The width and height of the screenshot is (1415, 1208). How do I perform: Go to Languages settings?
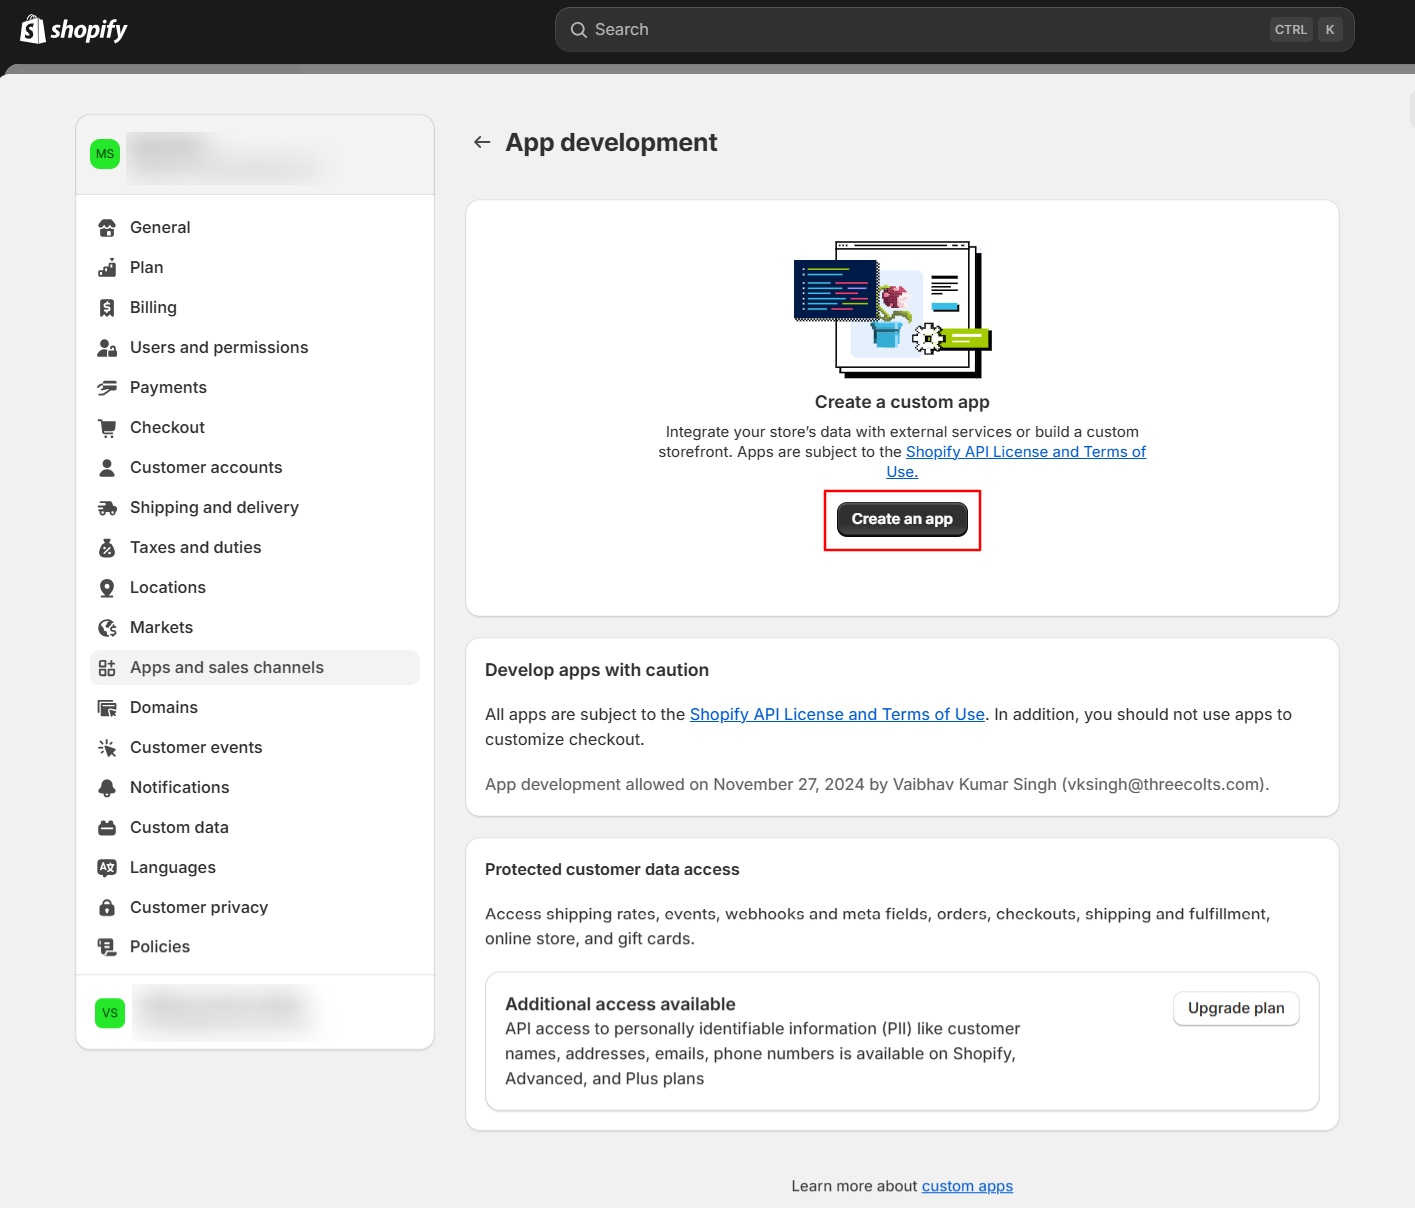tap(255, 868)
